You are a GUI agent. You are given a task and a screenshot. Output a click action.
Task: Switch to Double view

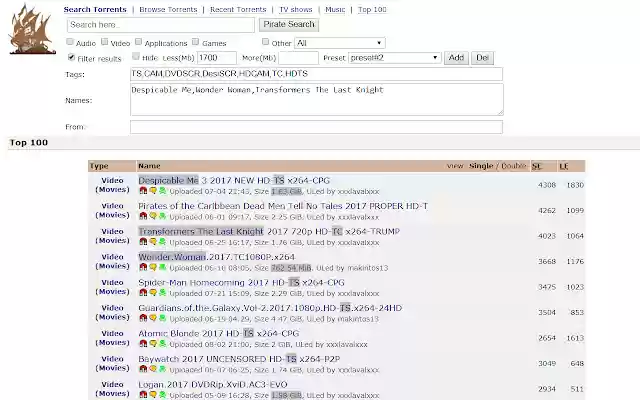coord(513,166)
